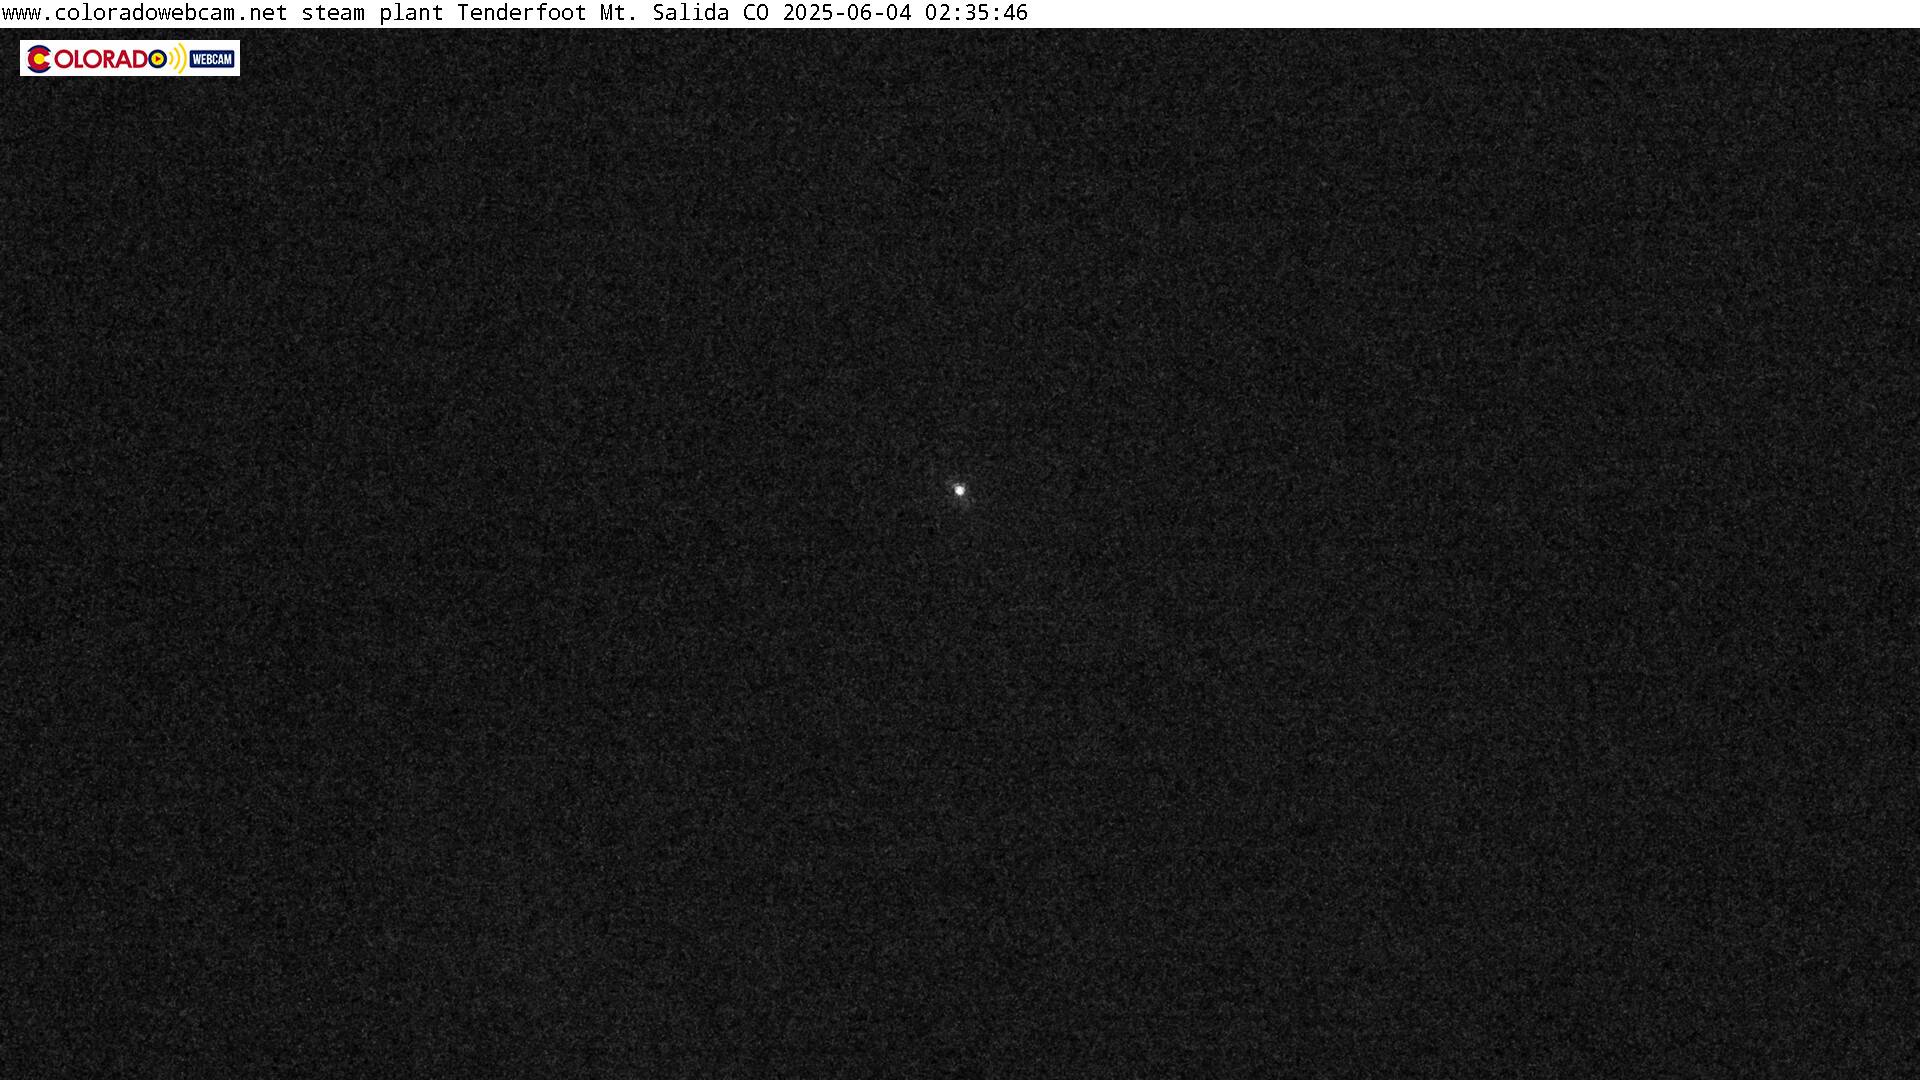Click the 'steam plant' caption text

point(373,13)
